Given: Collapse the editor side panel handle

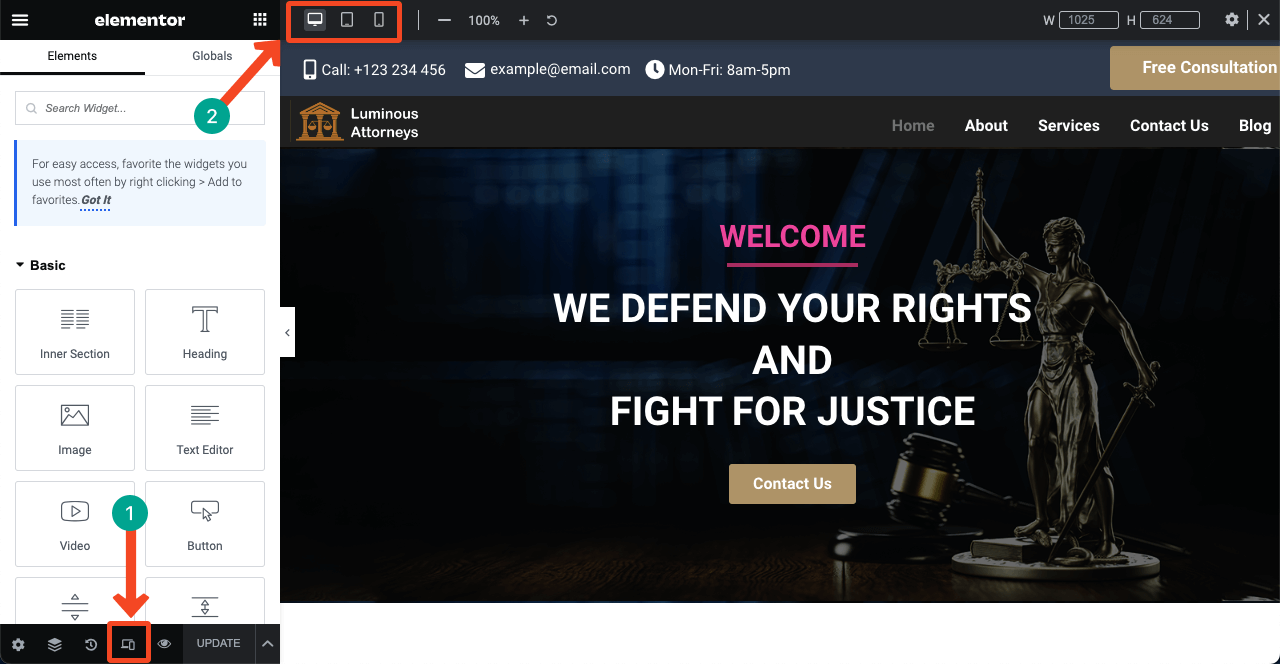Looking at the screenshot, I should click(x=287, y=333).
